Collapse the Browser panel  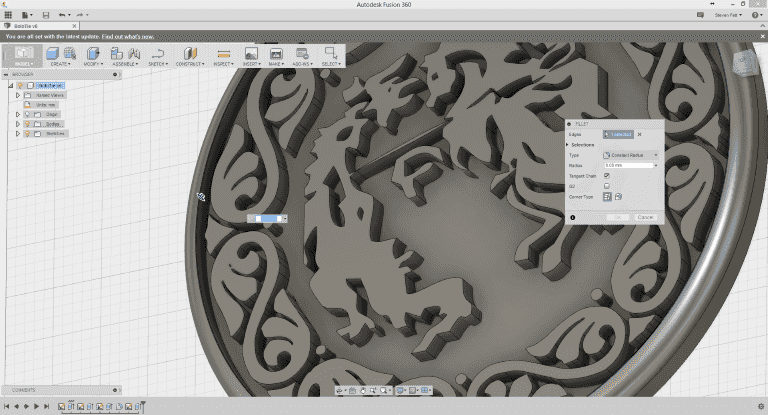point(6,74)
